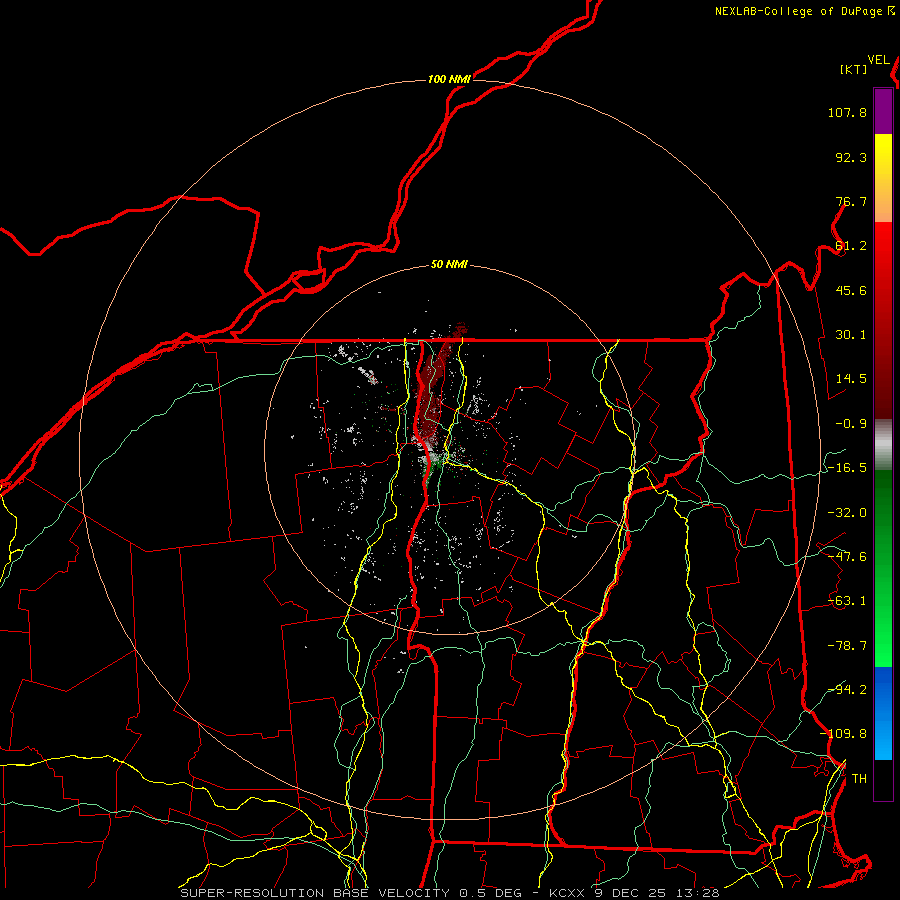Click the 107.8 velocity scale value
Screen dimensions: 900x900
(847, 112)
